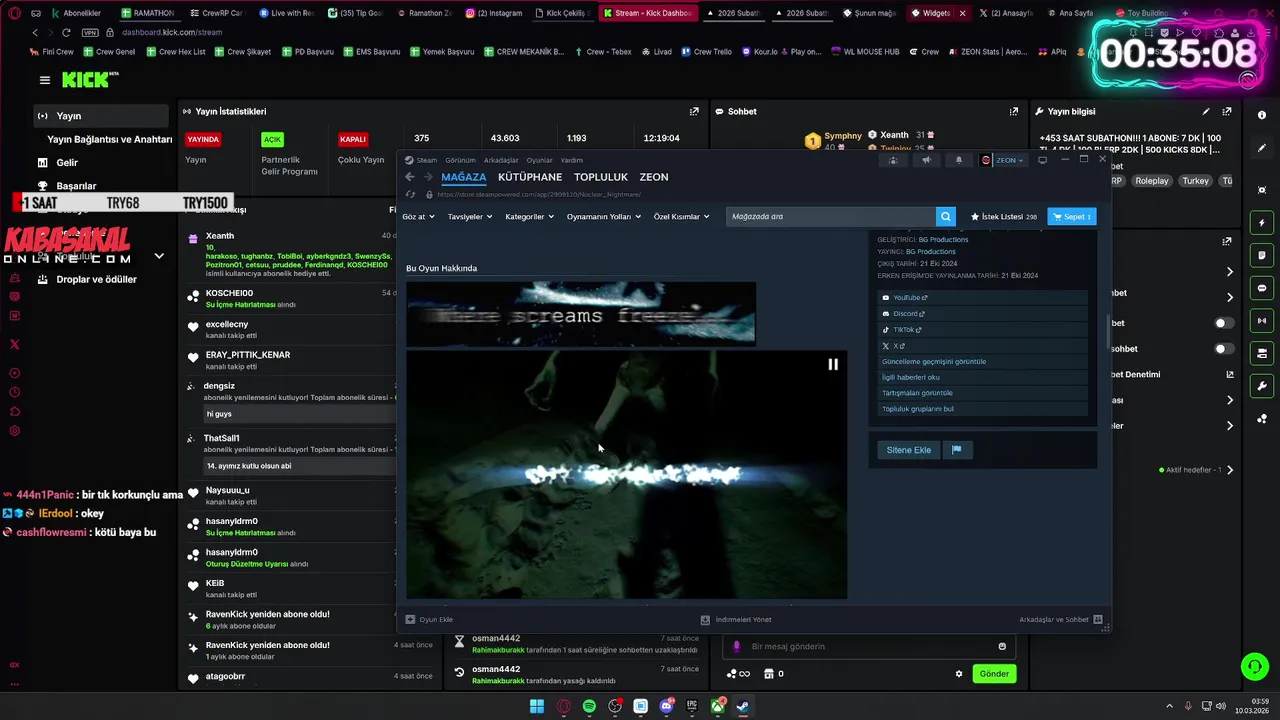Open Steam announcements megaphone icon

click(926, 160)
